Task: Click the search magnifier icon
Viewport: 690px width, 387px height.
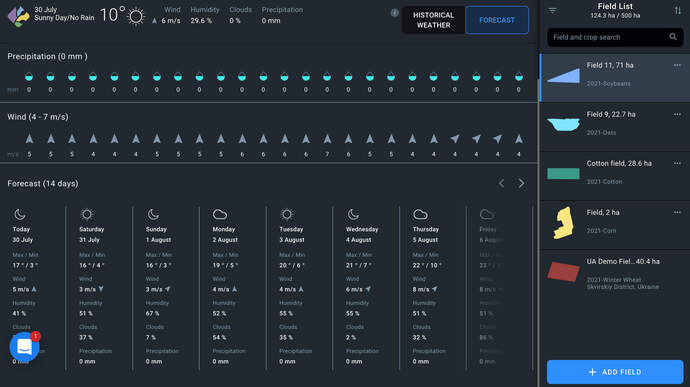Action: click(673, 37)
